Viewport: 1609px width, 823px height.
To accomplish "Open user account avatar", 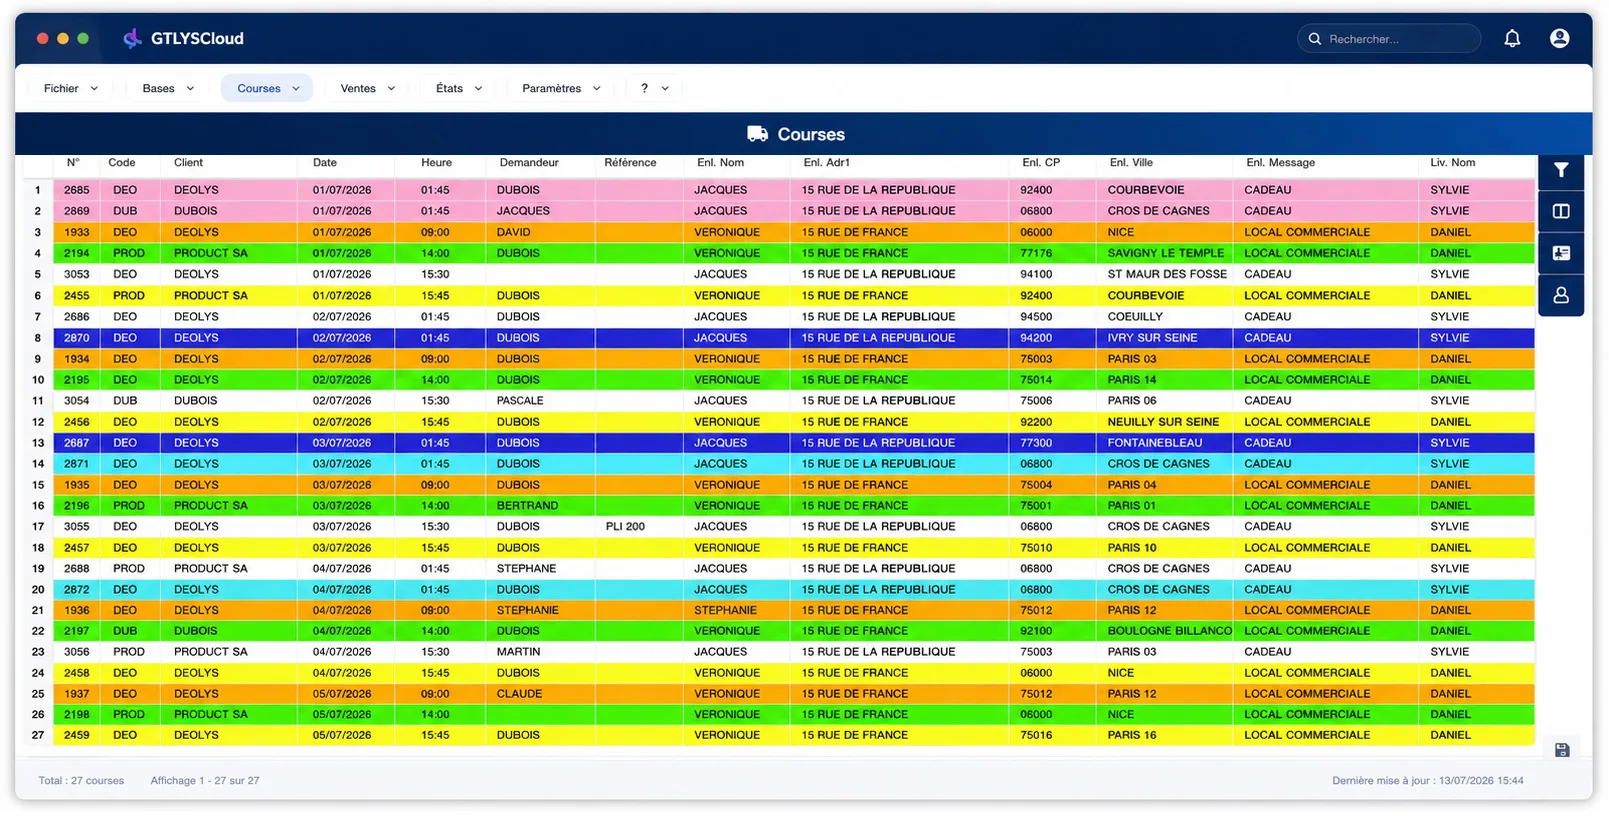I will point(1559,38).
